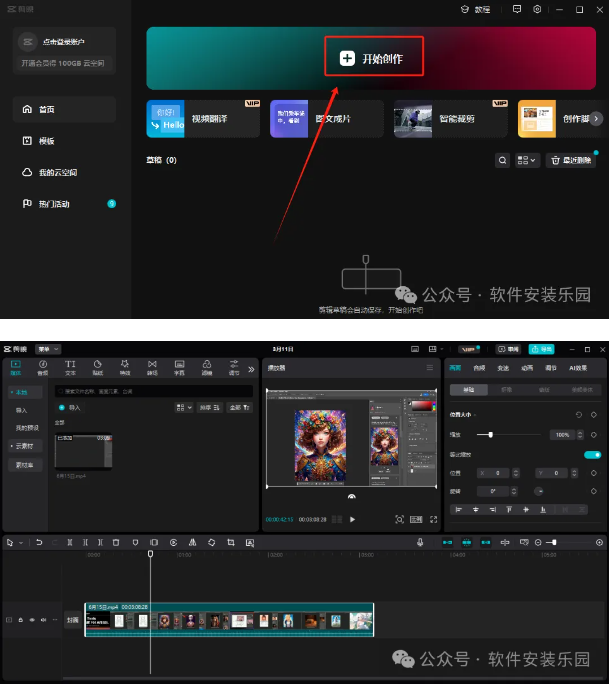609x684 pixels.
Task: Enter fullscreen preview mode
Action: (x=434, y=519)
